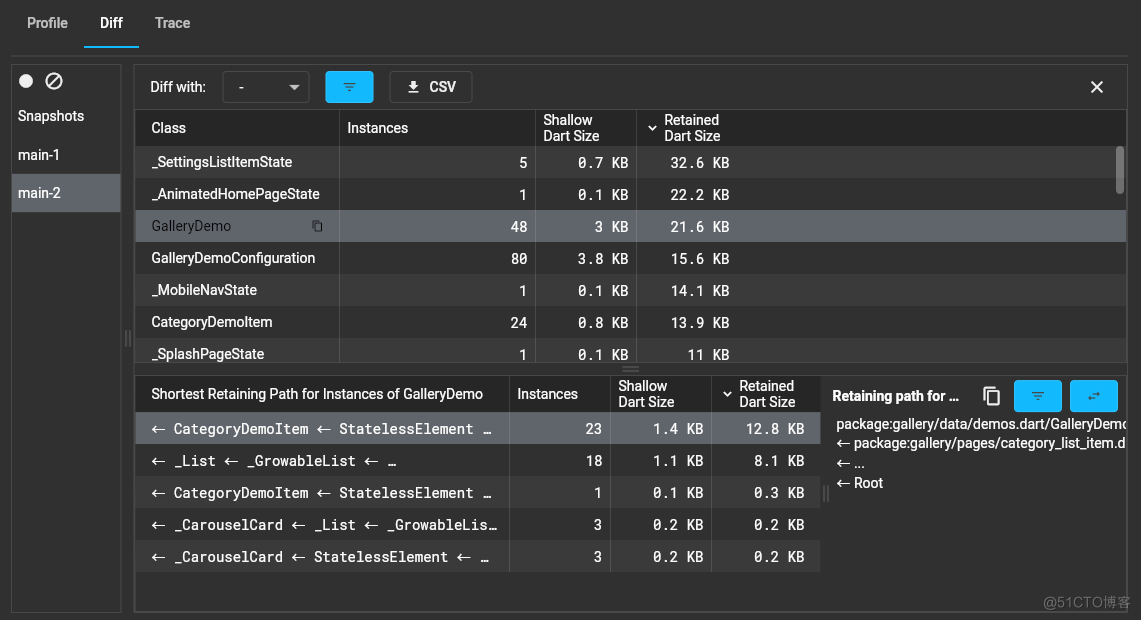
Task: Switch to the Profile tab
Action: pyautogui.click(x=47, y=23)
